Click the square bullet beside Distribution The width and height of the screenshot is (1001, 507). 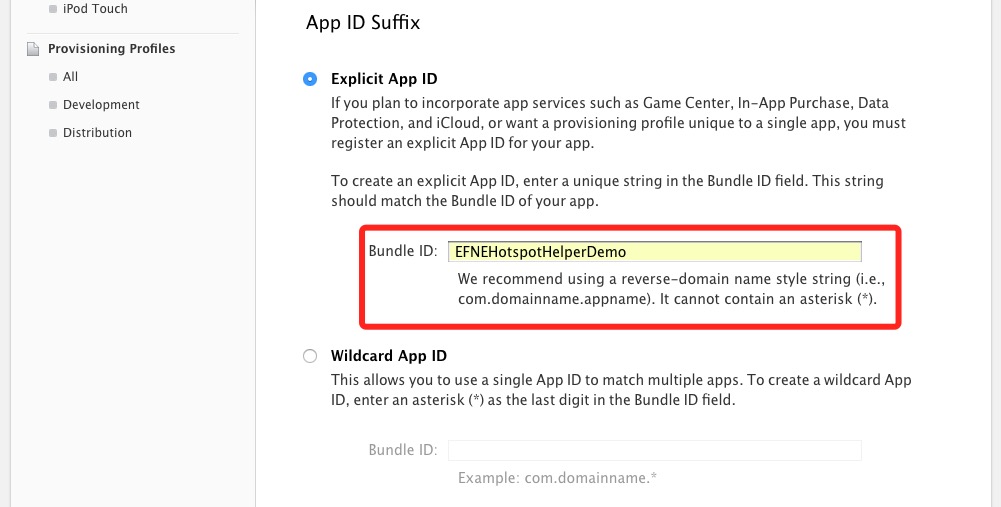53,133
